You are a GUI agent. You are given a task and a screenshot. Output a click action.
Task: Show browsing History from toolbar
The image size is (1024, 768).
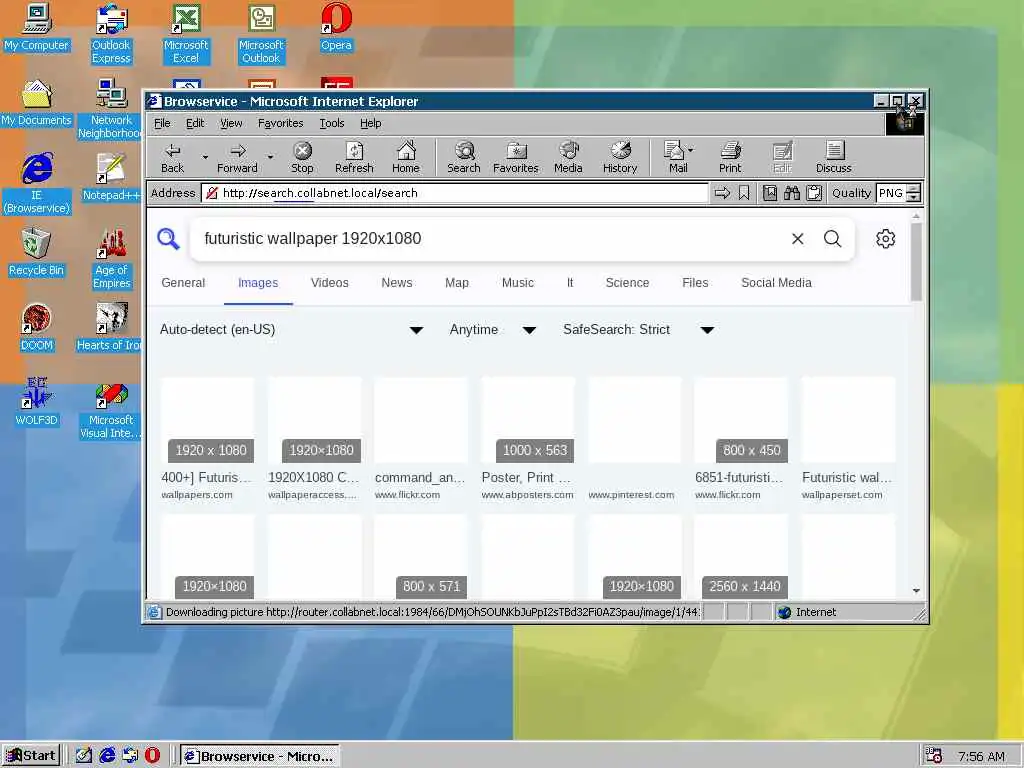620,158
